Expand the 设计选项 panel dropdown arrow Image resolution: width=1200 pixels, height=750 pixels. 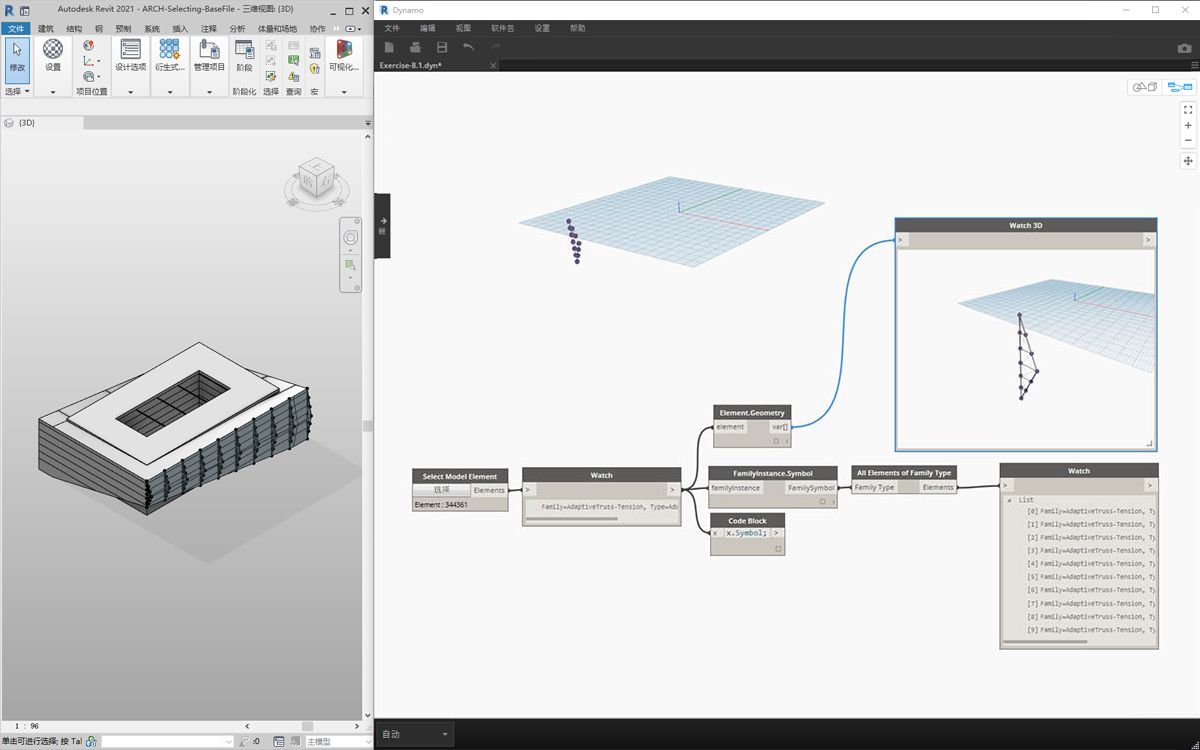click(130, 92)
